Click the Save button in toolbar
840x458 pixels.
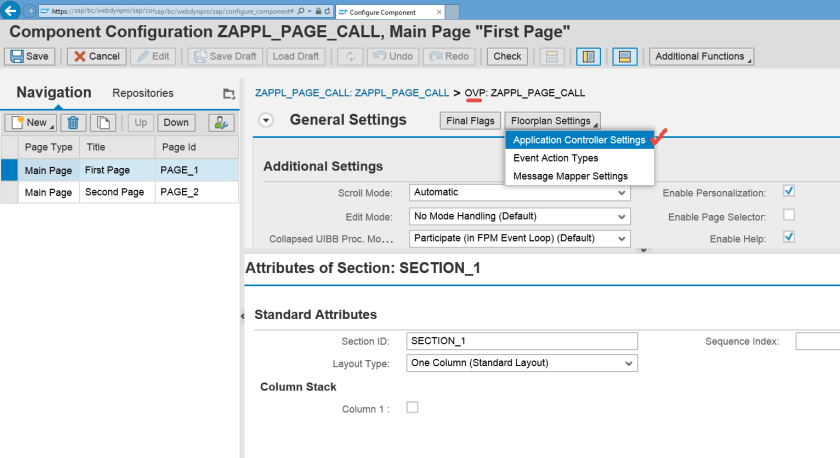coord(30,56)
